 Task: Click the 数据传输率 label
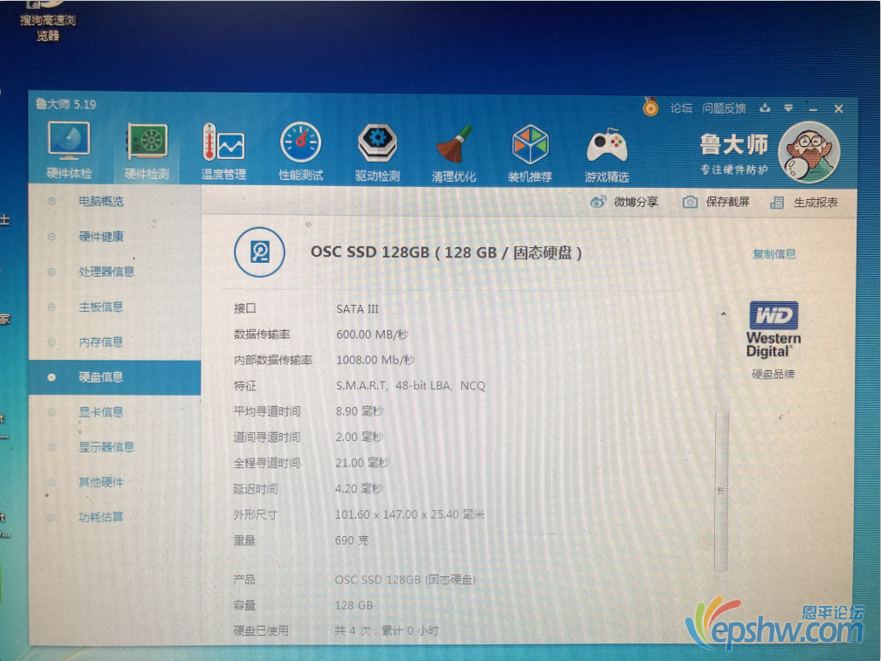tap(262, 334)
